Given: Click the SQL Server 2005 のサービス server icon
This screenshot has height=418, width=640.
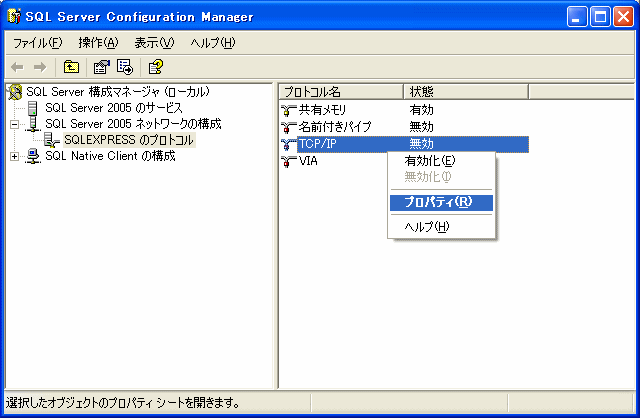Looking at the screenshot, I should [33, 108].
